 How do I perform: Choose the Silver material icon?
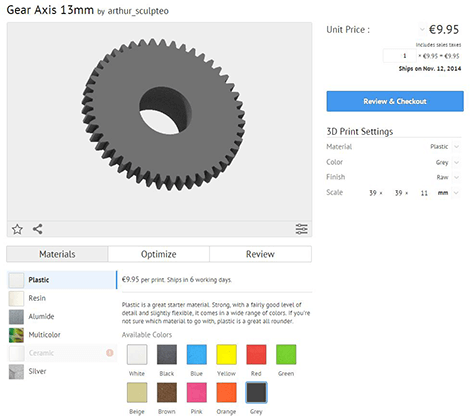click(16, 372)
